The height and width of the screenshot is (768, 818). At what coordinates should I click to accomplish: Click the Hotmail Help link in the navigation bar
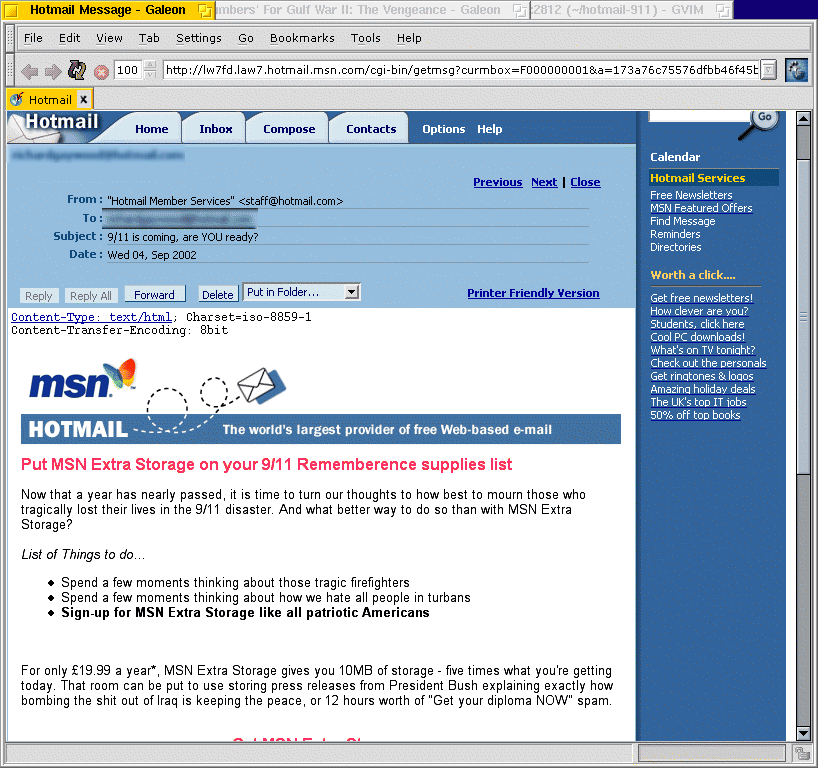[x=489, y=129]
